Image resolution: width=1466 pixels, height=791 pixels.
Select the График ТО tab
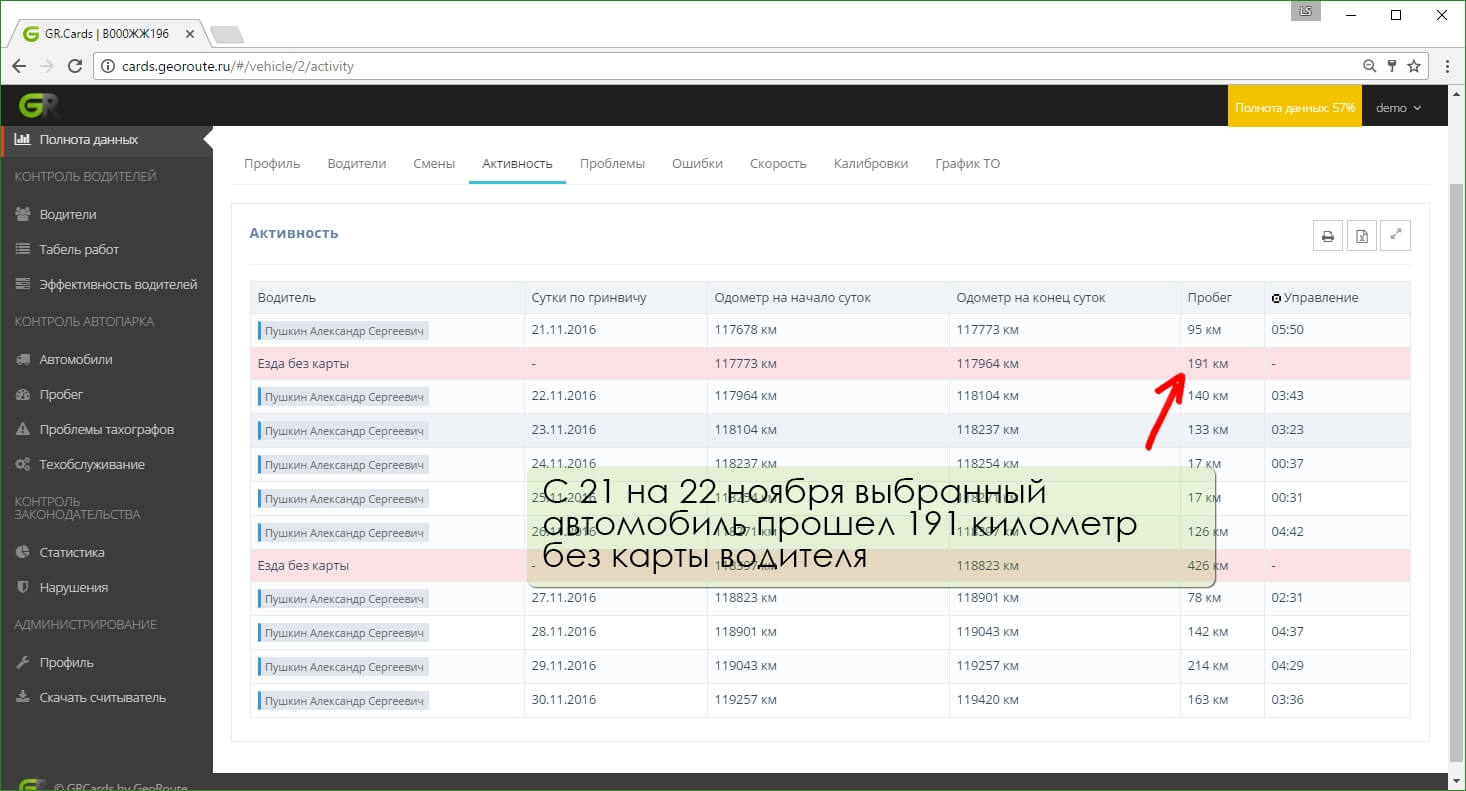coord(967,164)
